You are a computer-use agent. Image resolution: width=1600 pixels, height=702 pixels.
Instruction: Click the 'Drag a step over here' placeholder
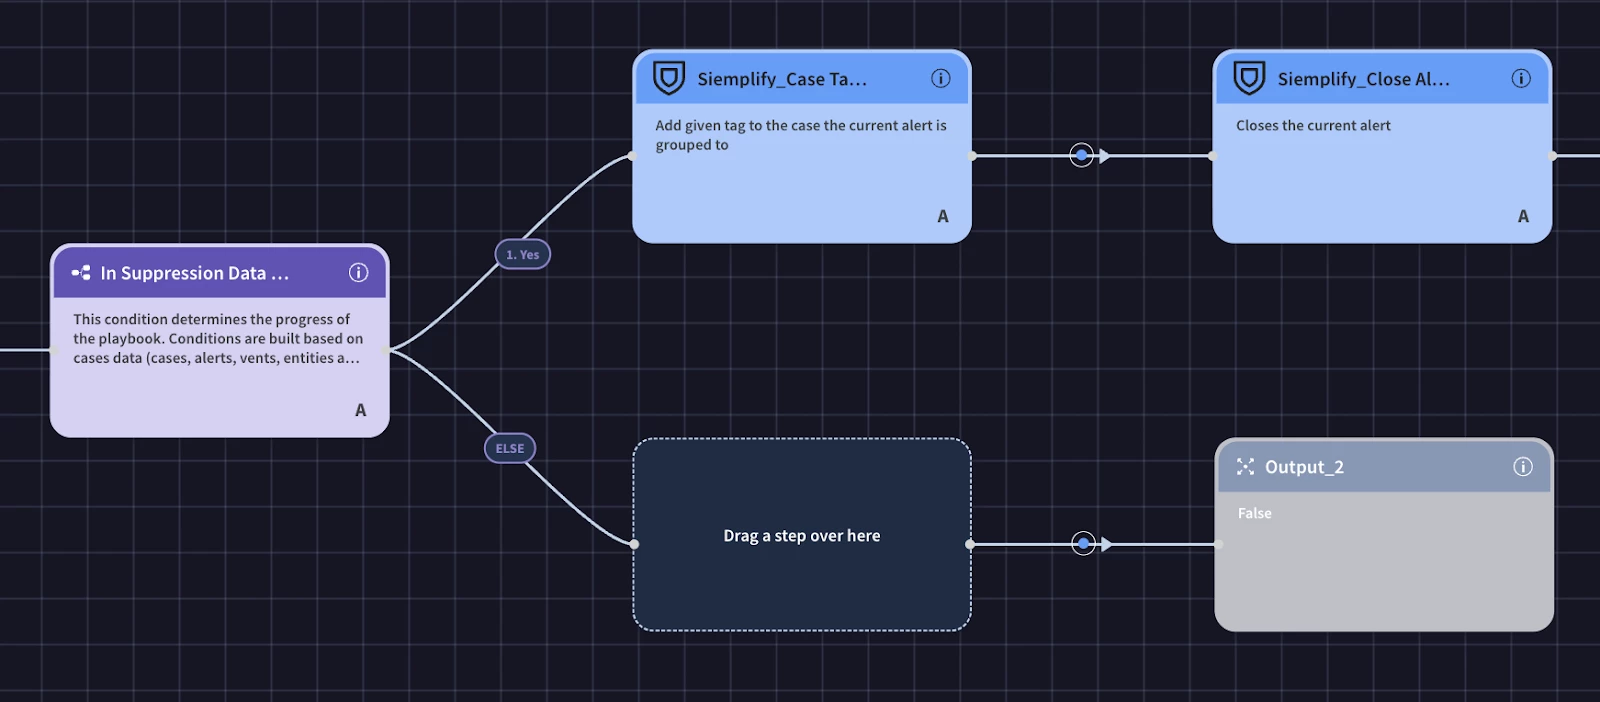802,535
